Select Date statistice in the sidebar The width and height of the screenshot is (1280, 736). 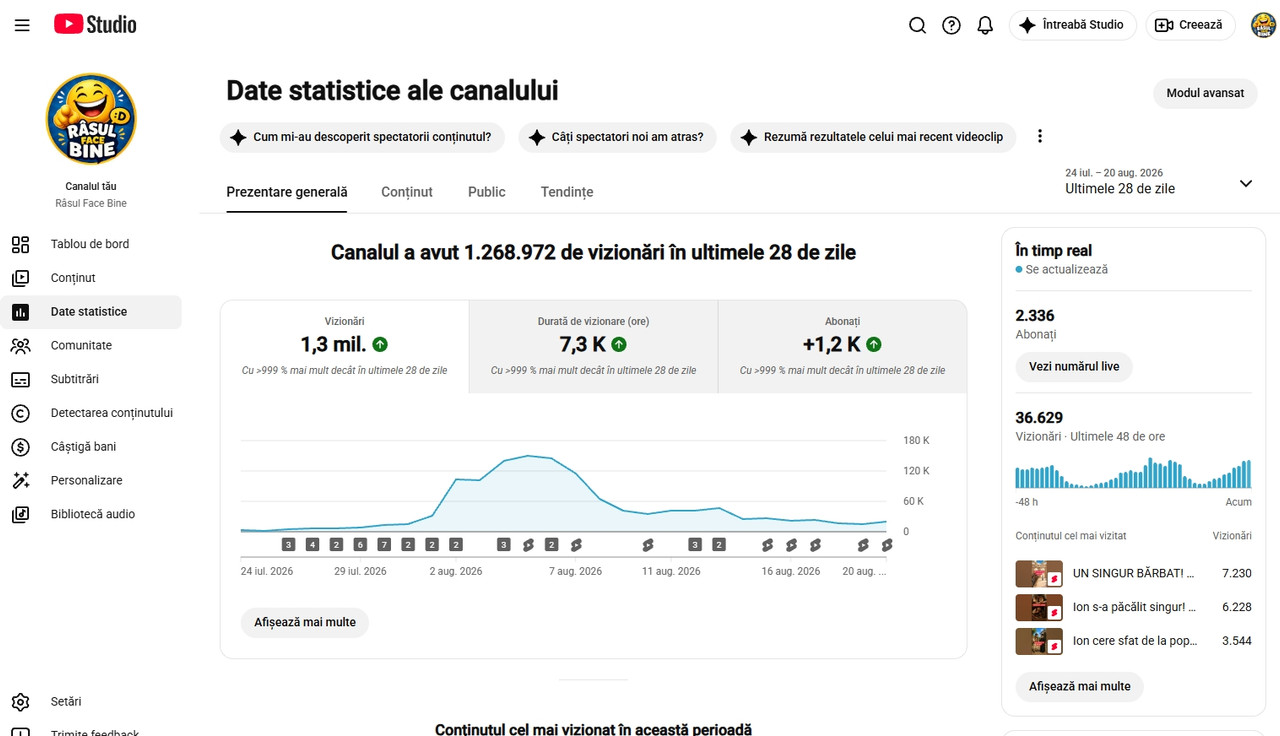pyautogui.click(x=91, y=312)
